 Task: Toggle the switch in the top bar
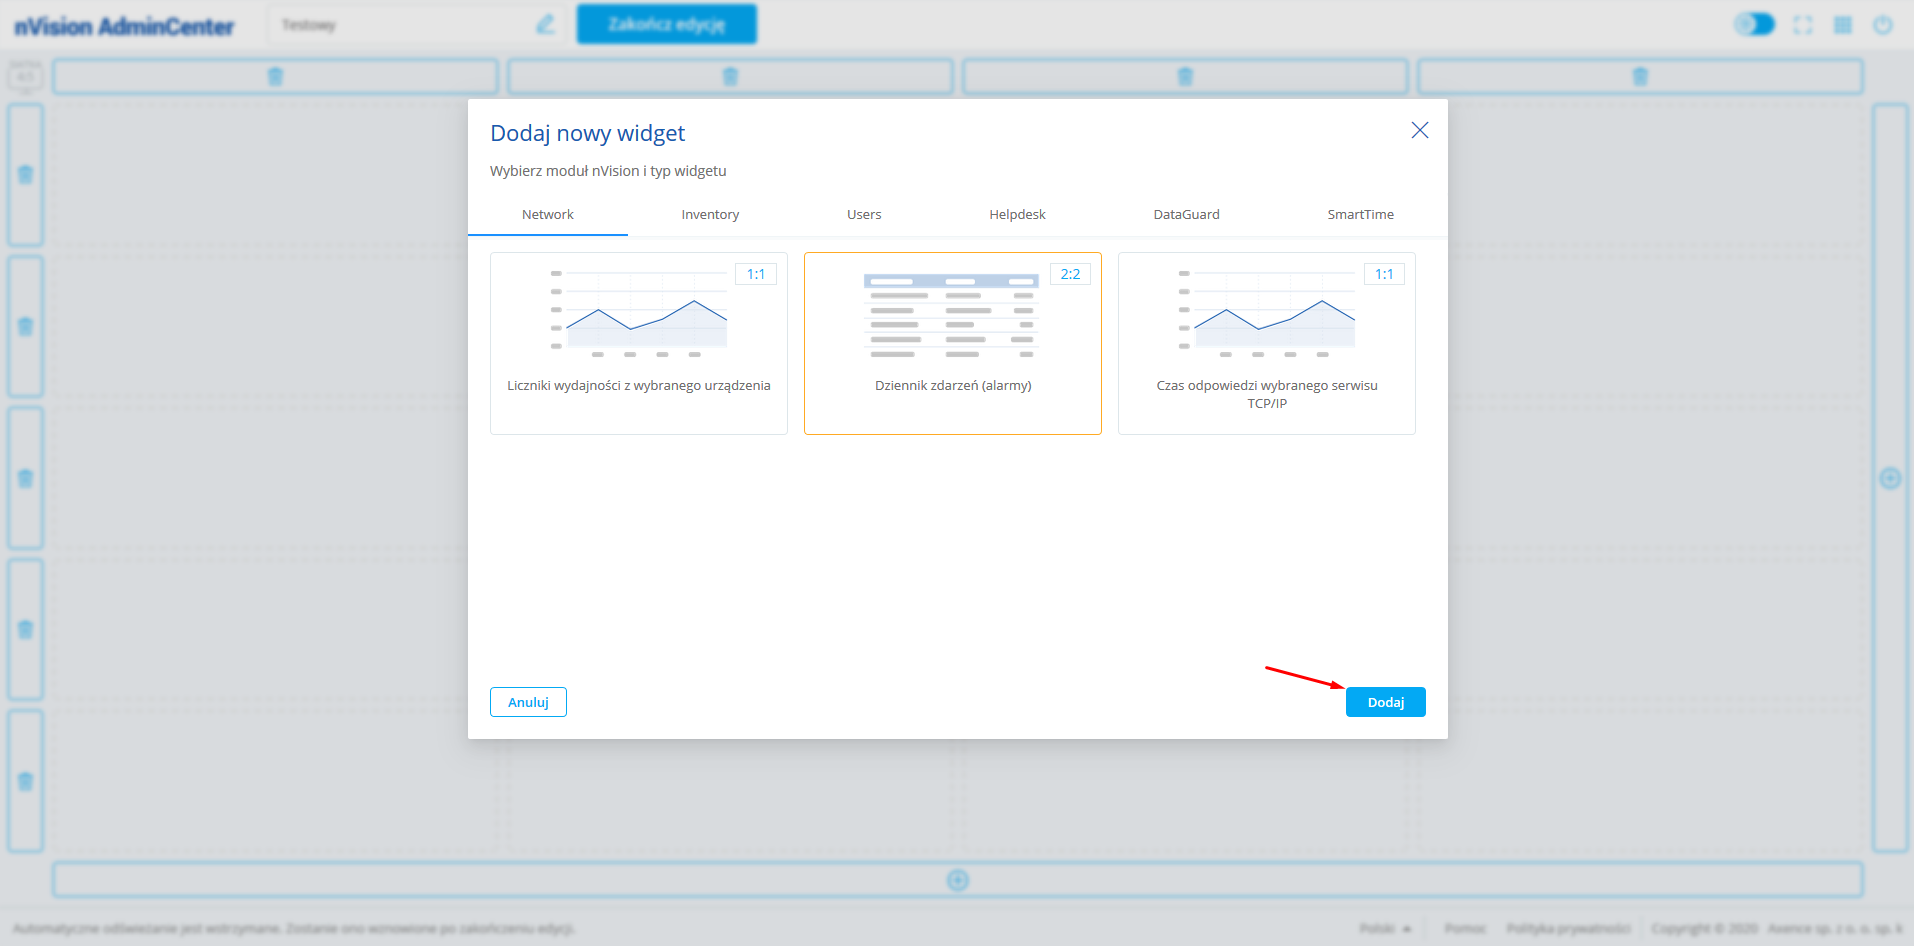1754,25
